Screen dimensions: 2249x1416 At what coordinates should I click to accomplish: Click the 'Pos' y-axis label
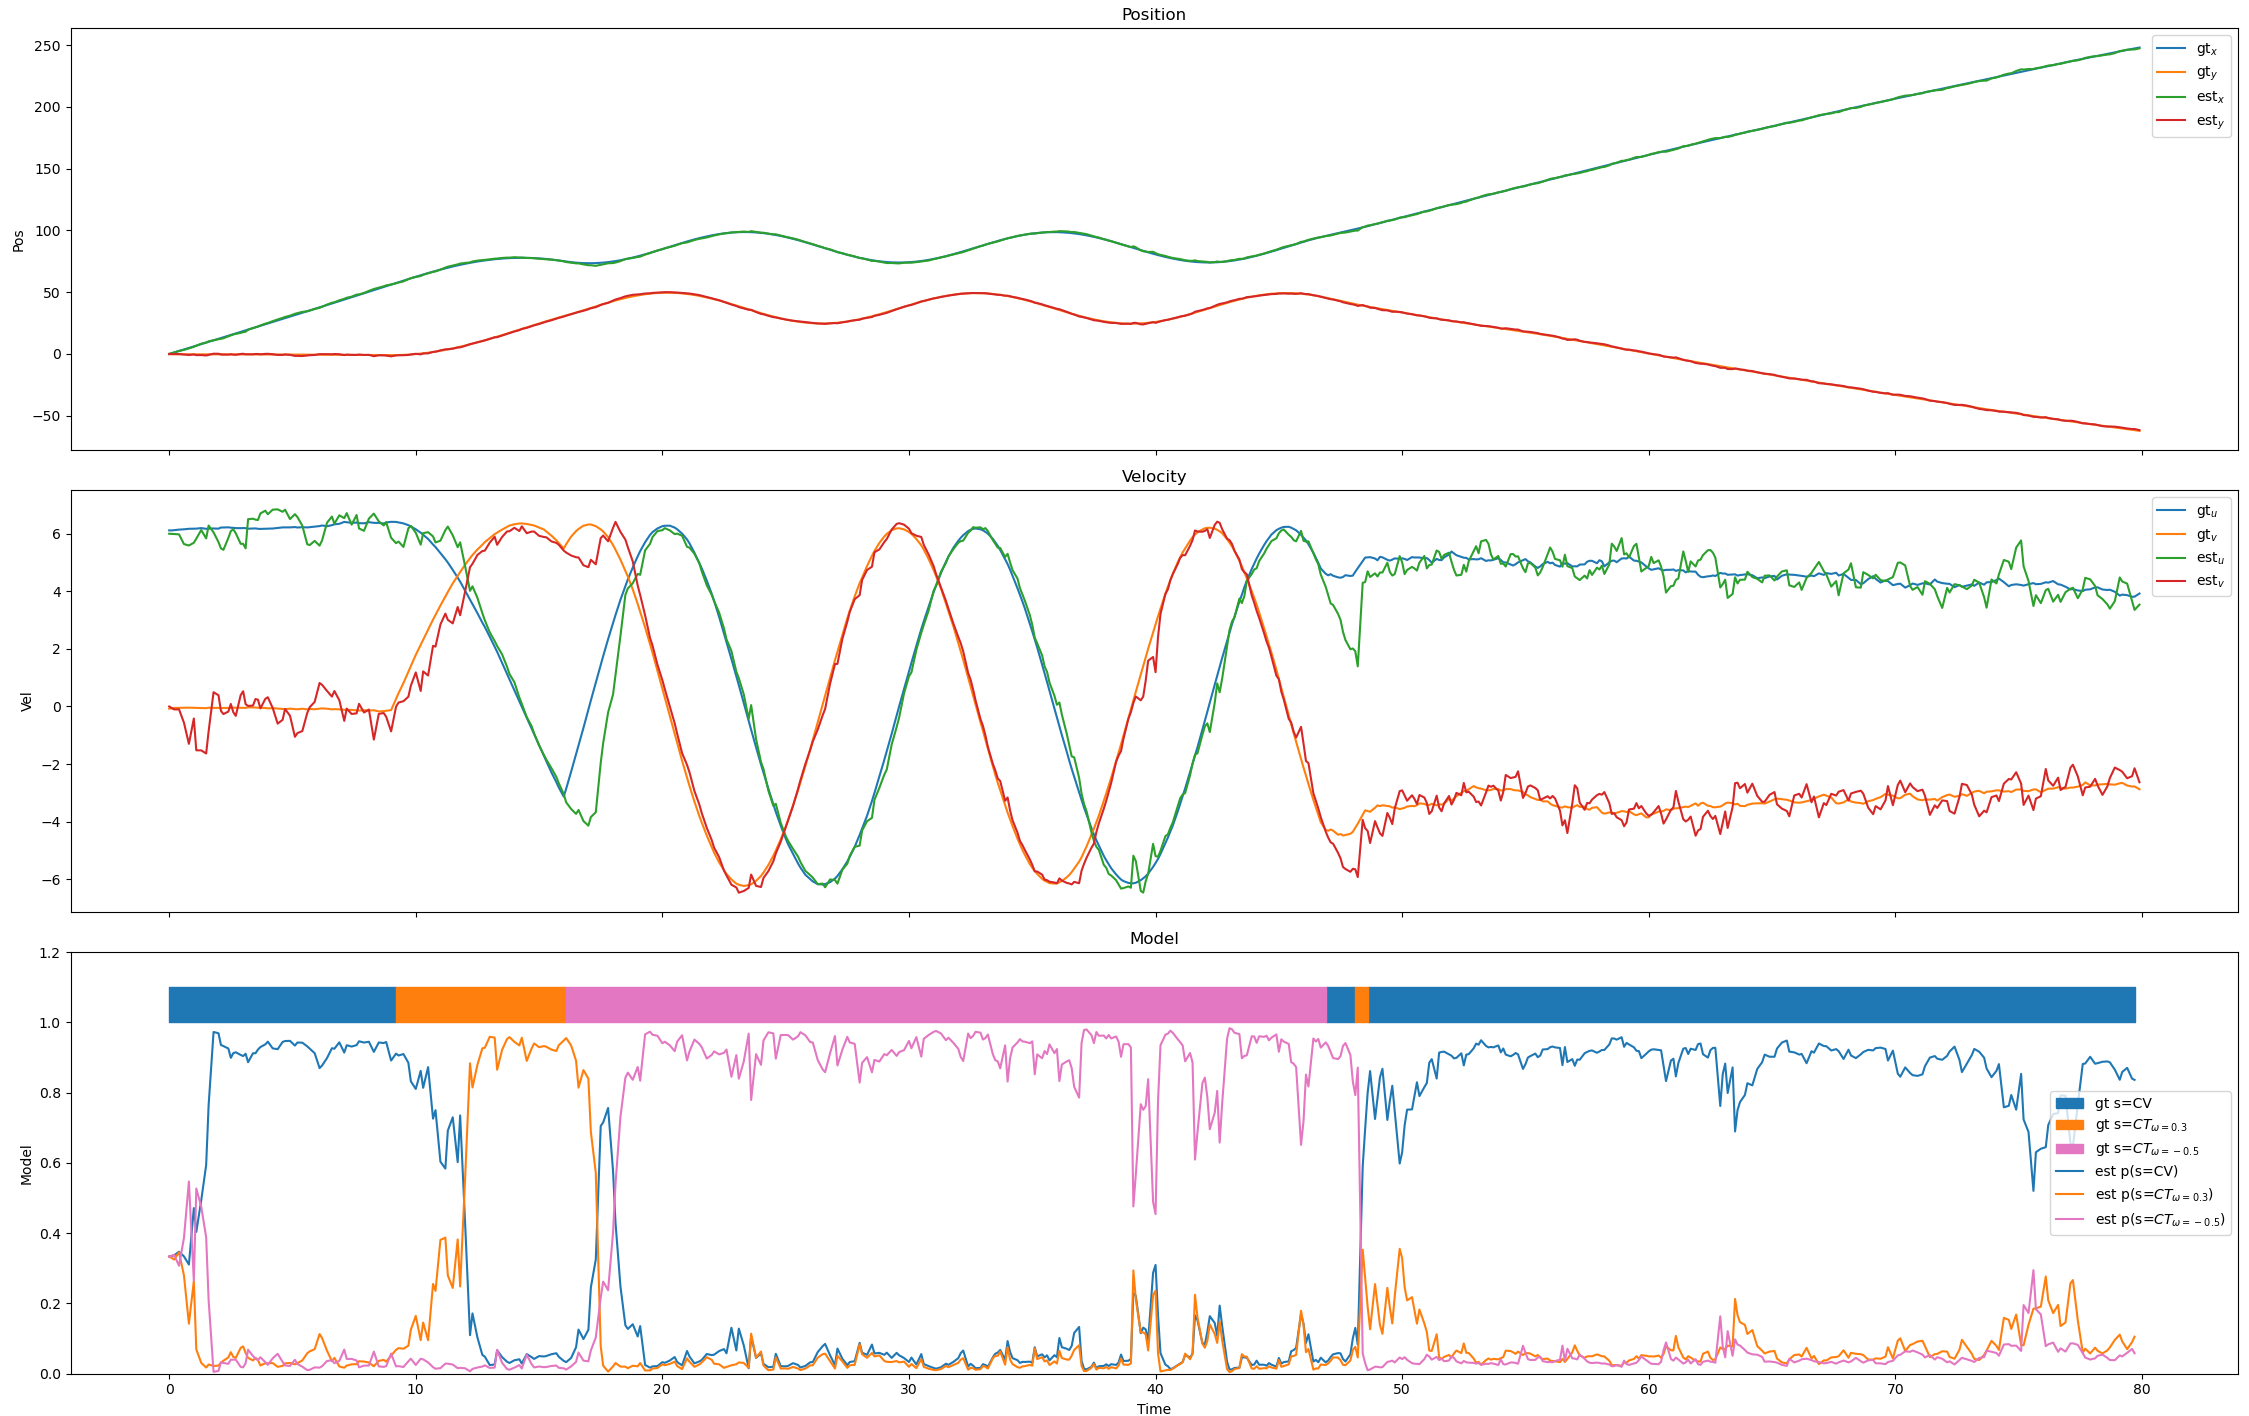coord(18,240)
